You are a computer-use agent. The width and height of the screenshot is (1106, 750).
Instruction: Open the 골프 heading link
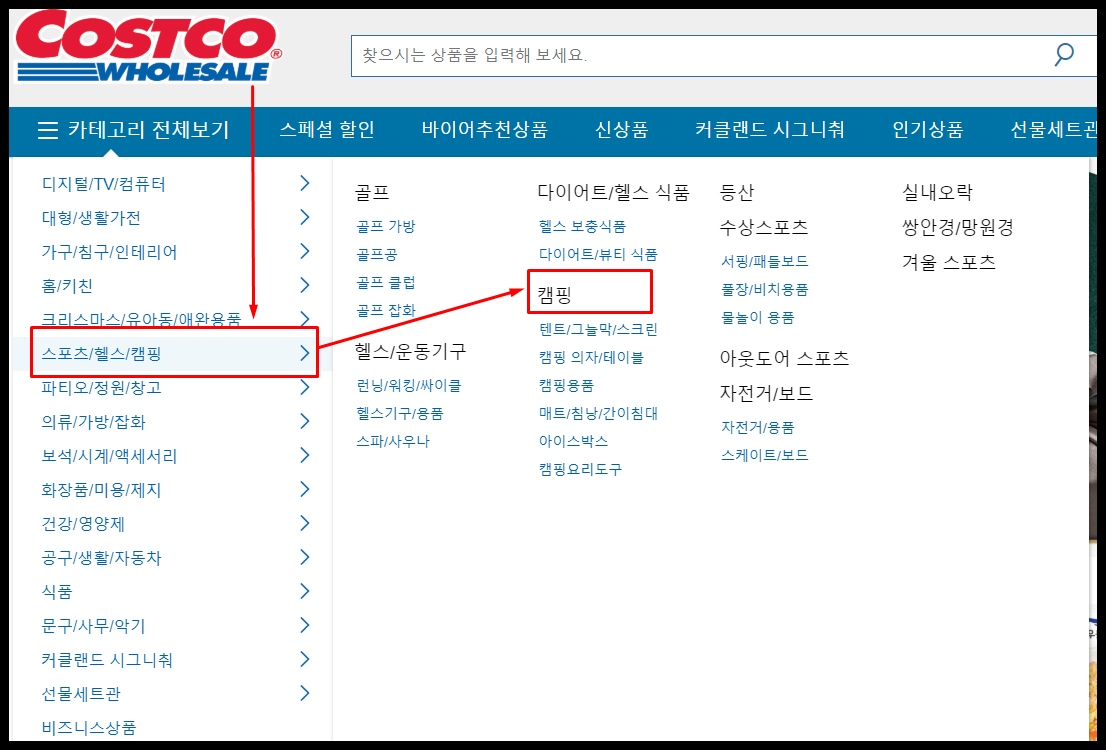tap(372, 192)
